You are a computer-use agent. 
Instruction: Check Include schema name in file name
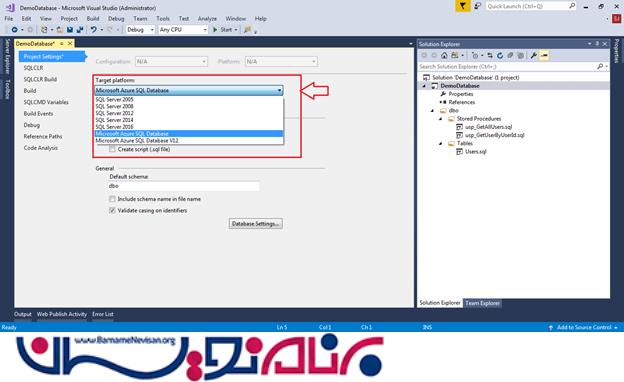(112, 199)
